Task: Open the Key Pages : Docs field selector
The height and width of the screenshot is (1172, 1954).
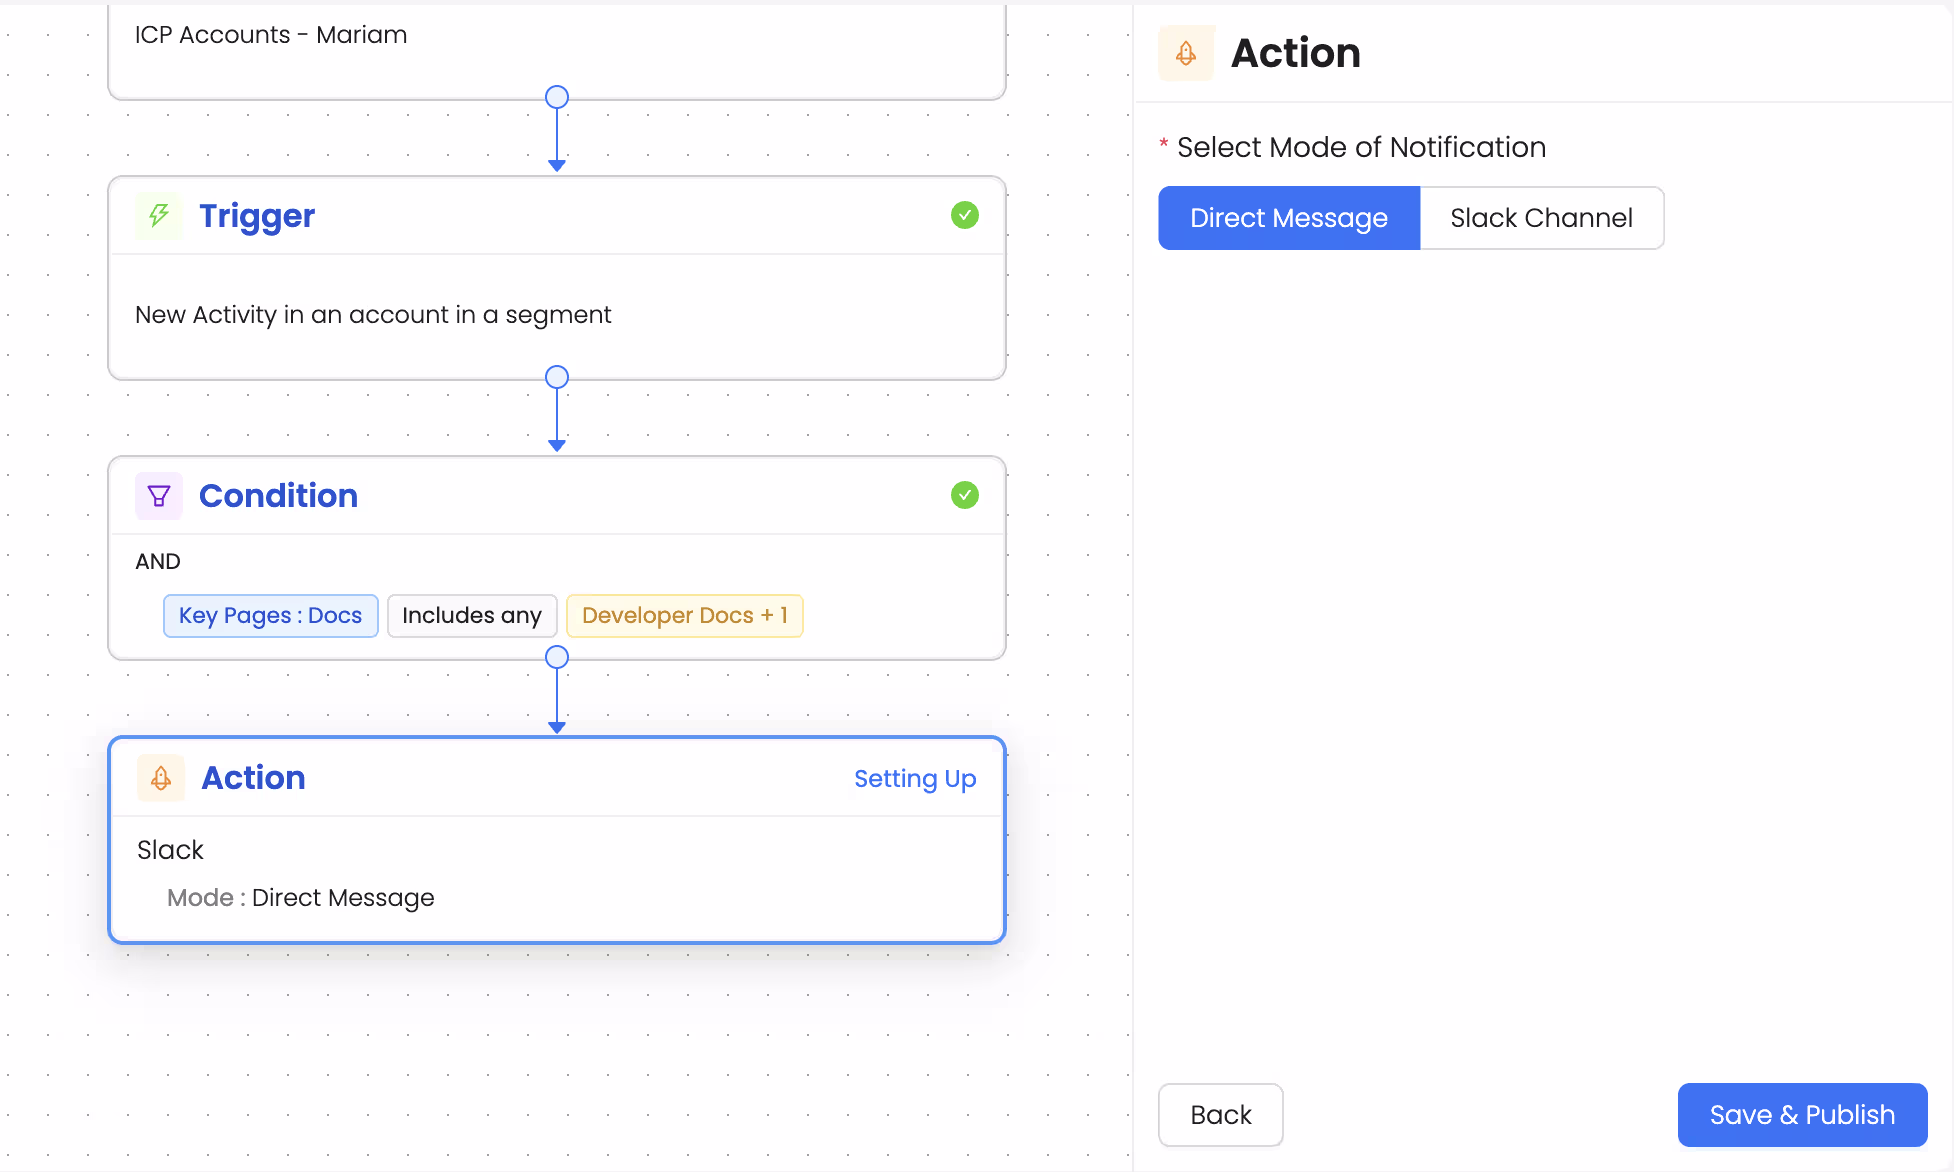Action: (270, 615)
